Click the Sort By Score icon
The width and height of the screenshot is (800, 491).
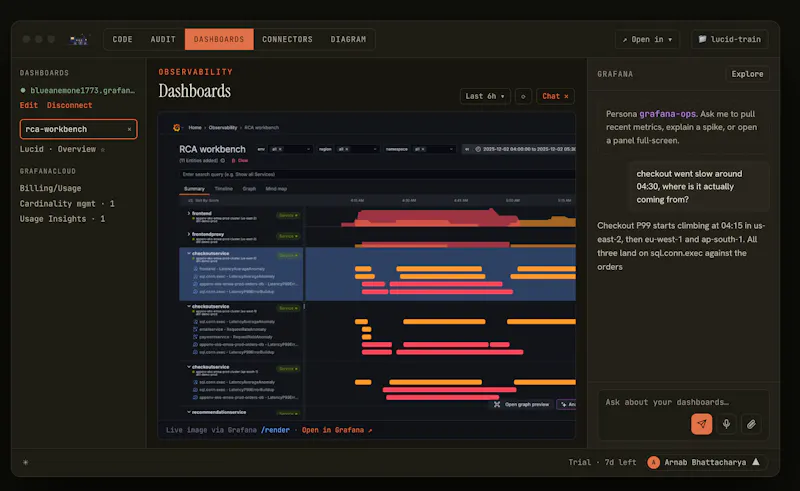(x=190, y=201)
